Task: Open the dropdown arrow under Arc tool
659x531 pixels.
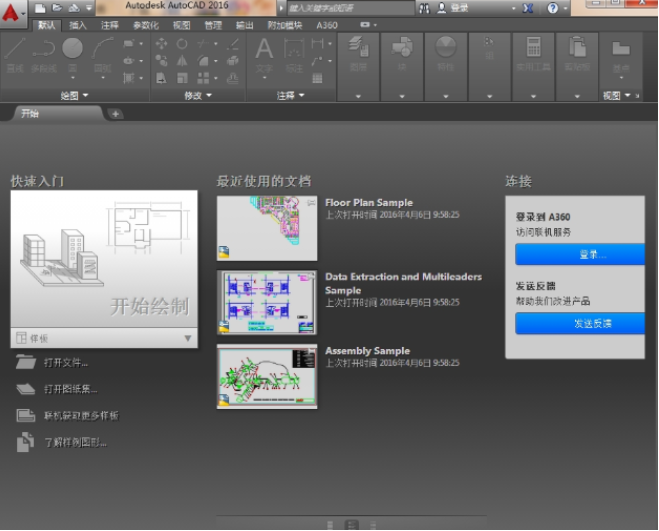Action: (103, 78)
